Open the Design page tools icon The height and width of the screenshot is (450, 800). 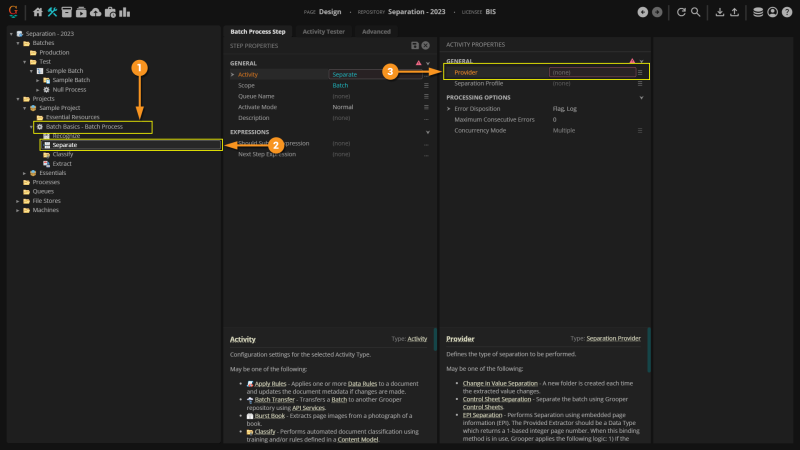52,12
